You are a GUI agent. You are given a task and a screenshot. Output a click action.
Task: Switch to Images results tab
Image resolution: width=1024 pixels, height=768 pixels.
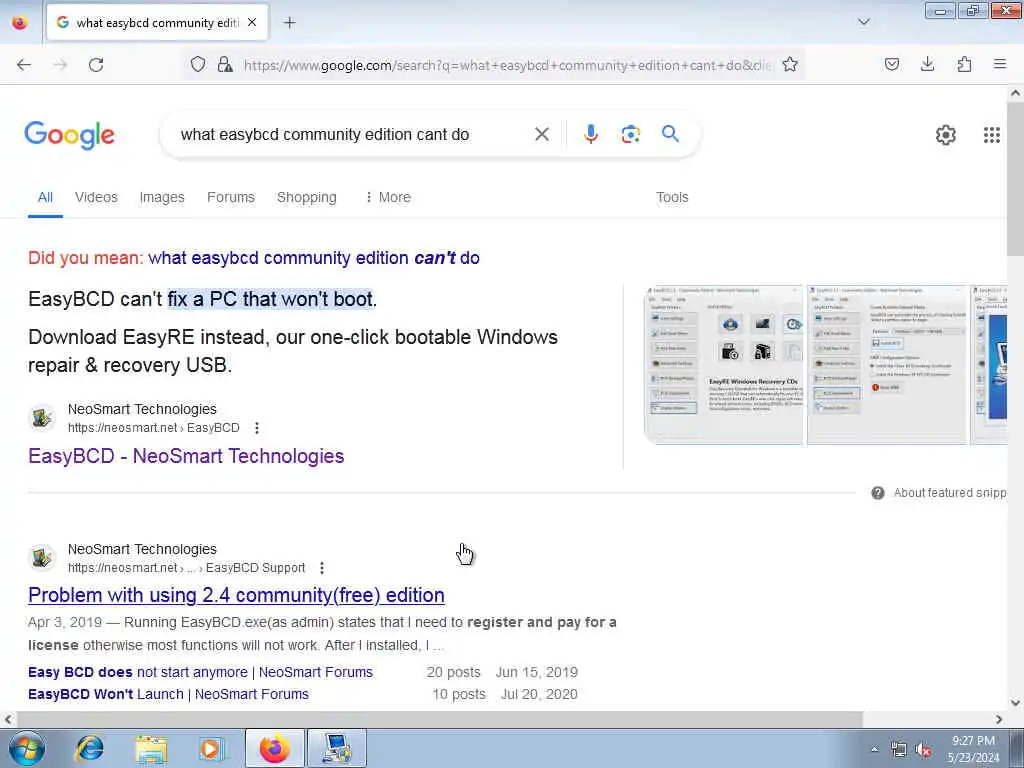click(162, 197)
